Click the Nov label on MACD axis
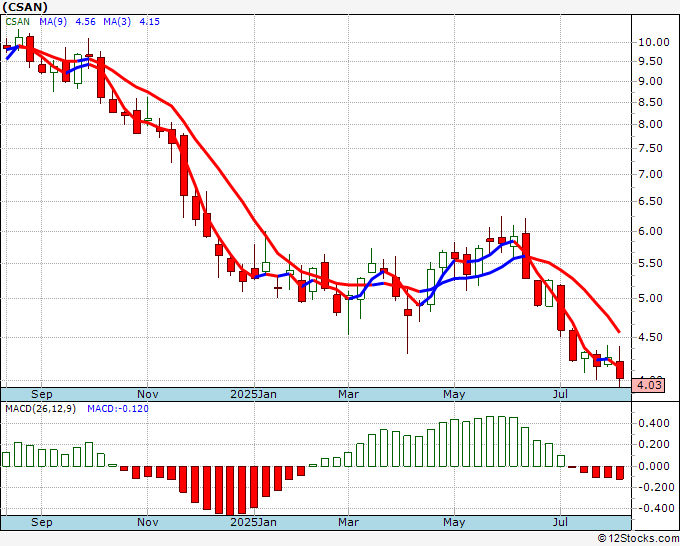Screen dimensions: 680x546 point(147,522)
